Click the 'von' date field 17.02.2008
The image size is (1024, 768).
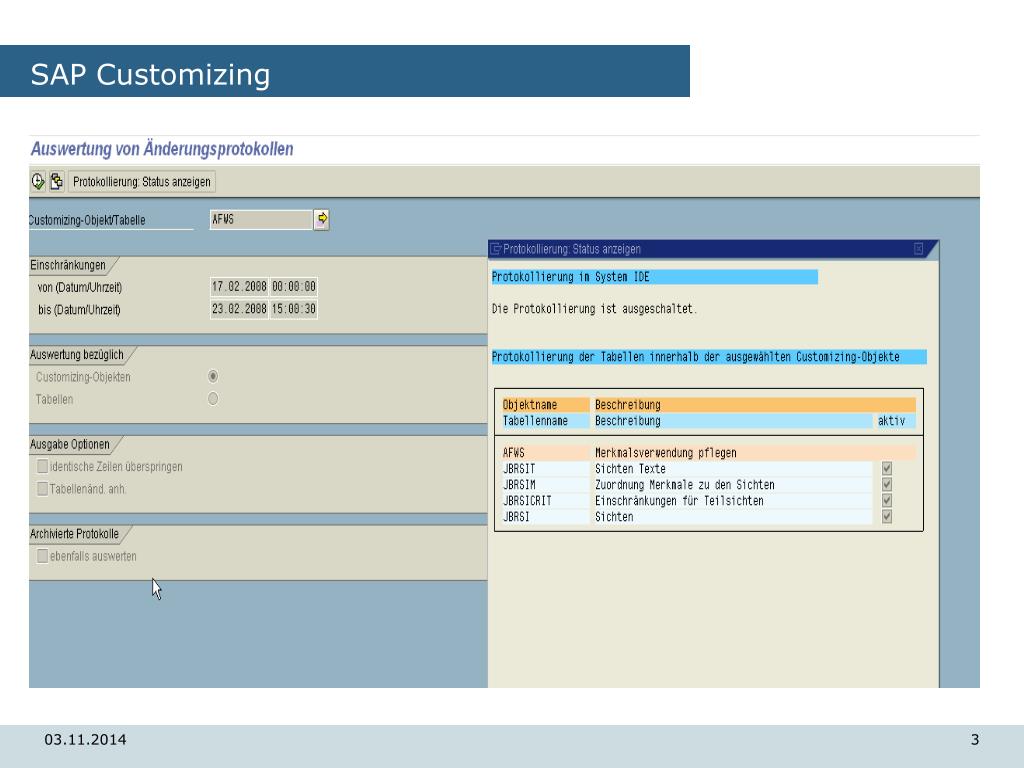[x=239, y=287]
